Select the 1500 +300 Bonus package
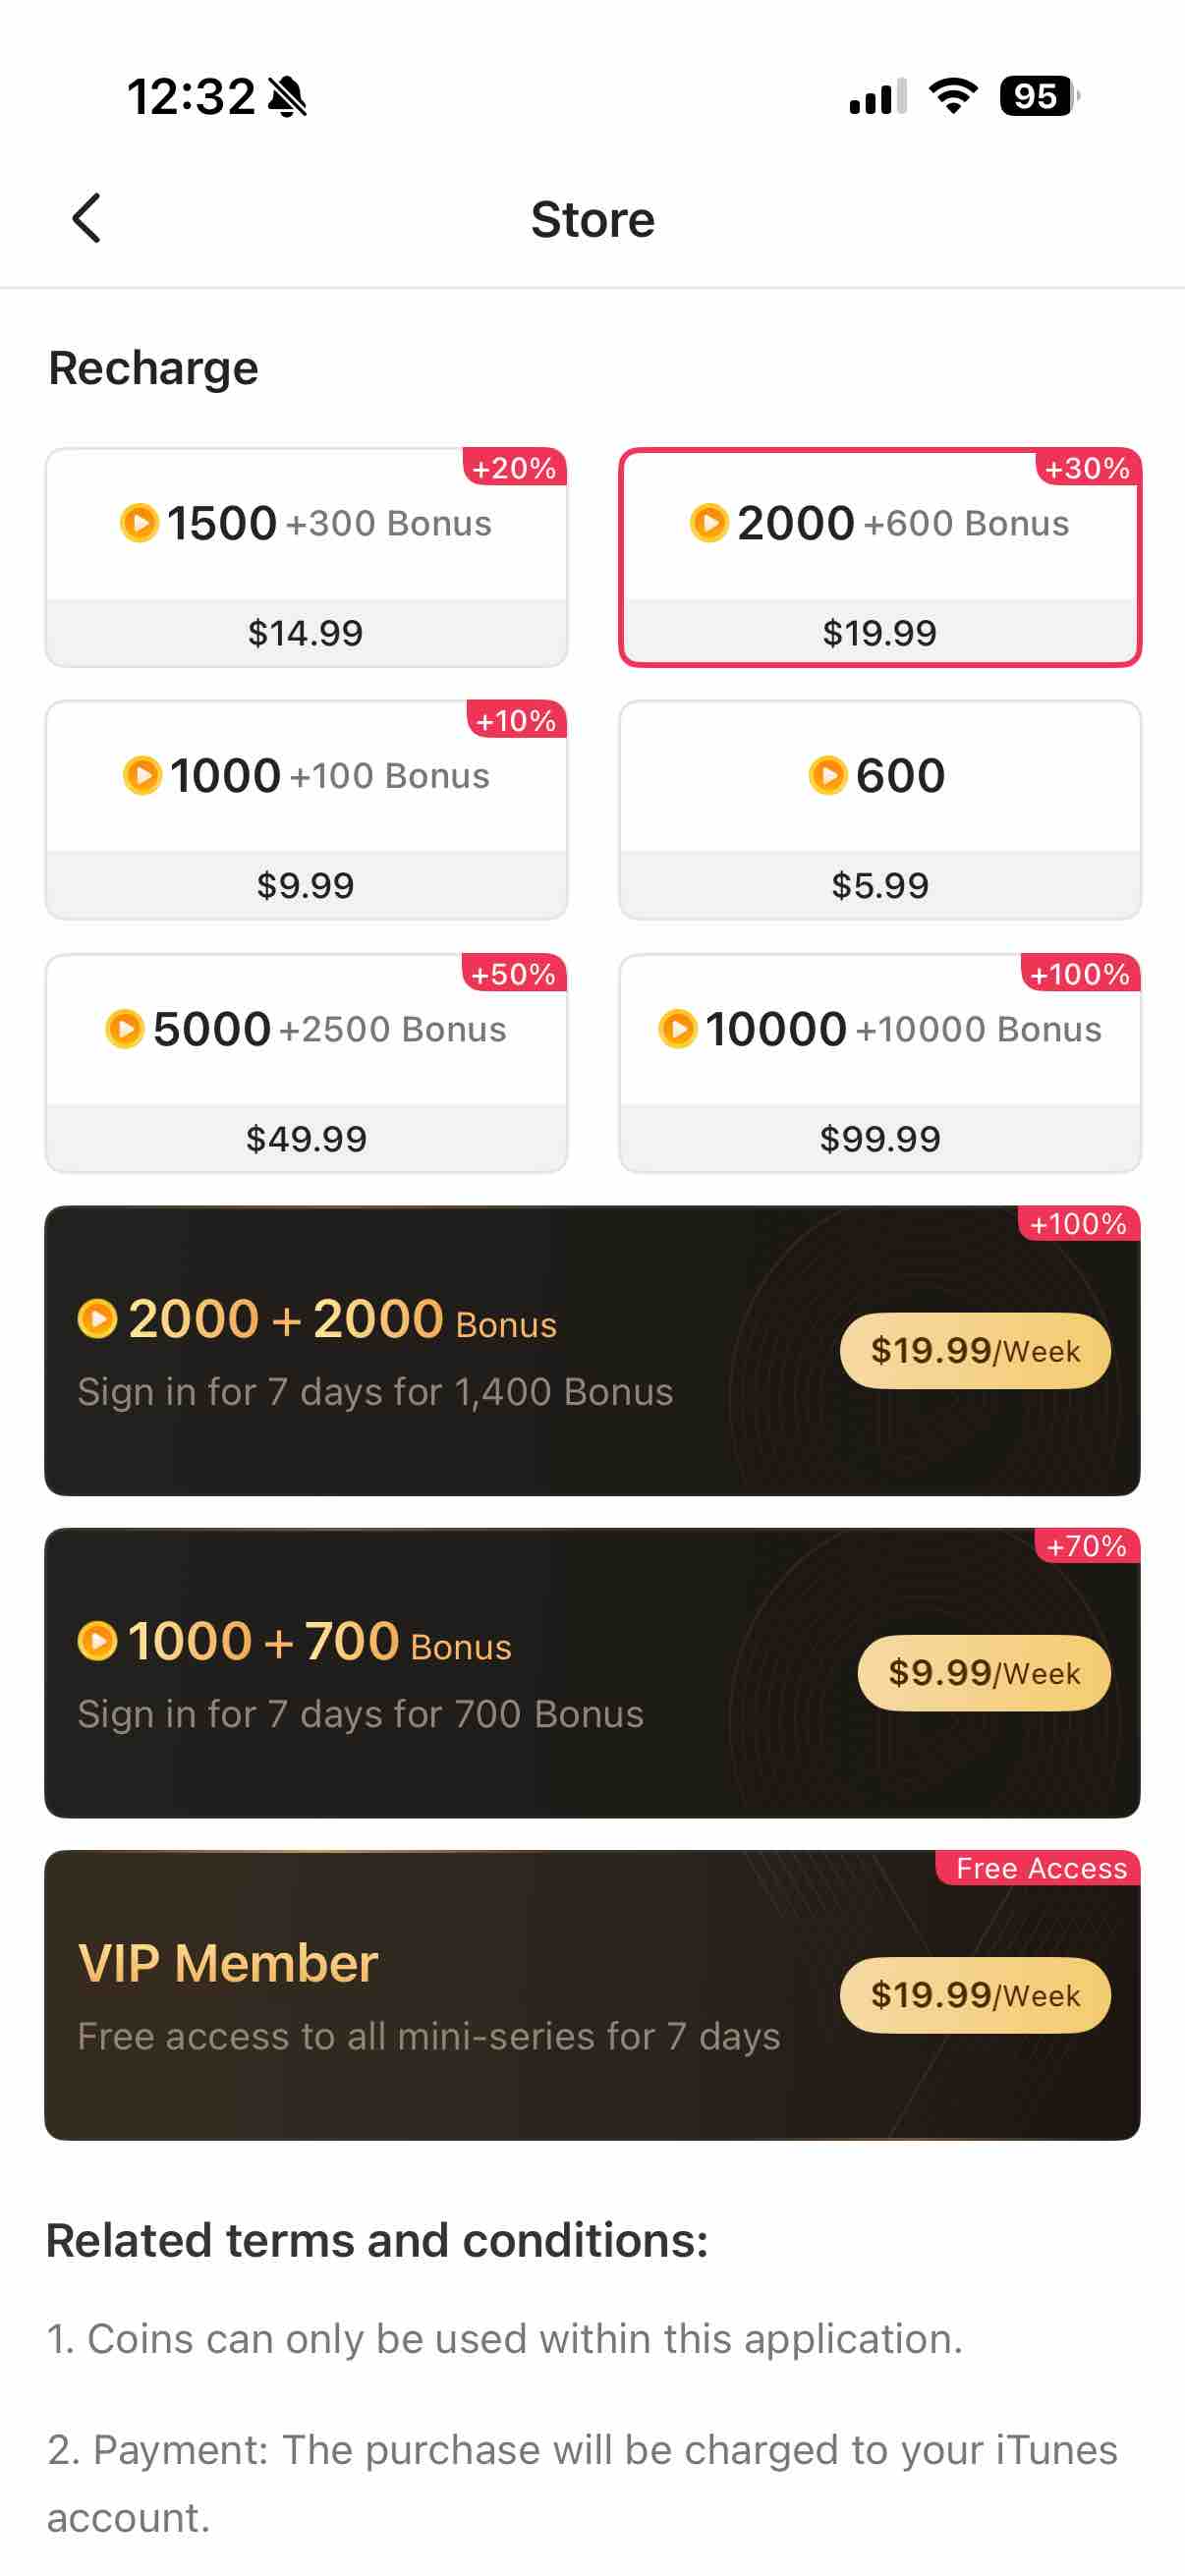Viewport: 1185px width, 2576px height. coord(306,557)
